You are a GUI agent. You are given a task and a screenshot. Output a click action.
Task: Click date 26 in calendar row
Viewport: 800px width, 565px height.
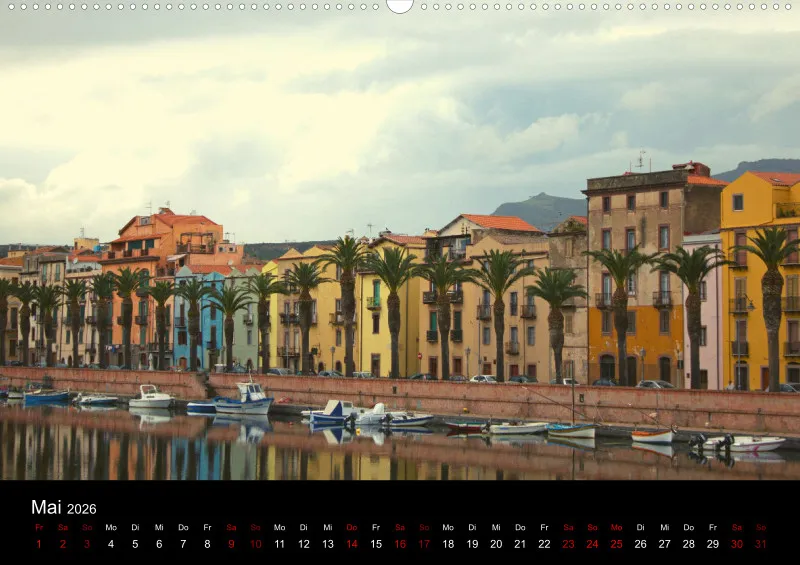640,544
